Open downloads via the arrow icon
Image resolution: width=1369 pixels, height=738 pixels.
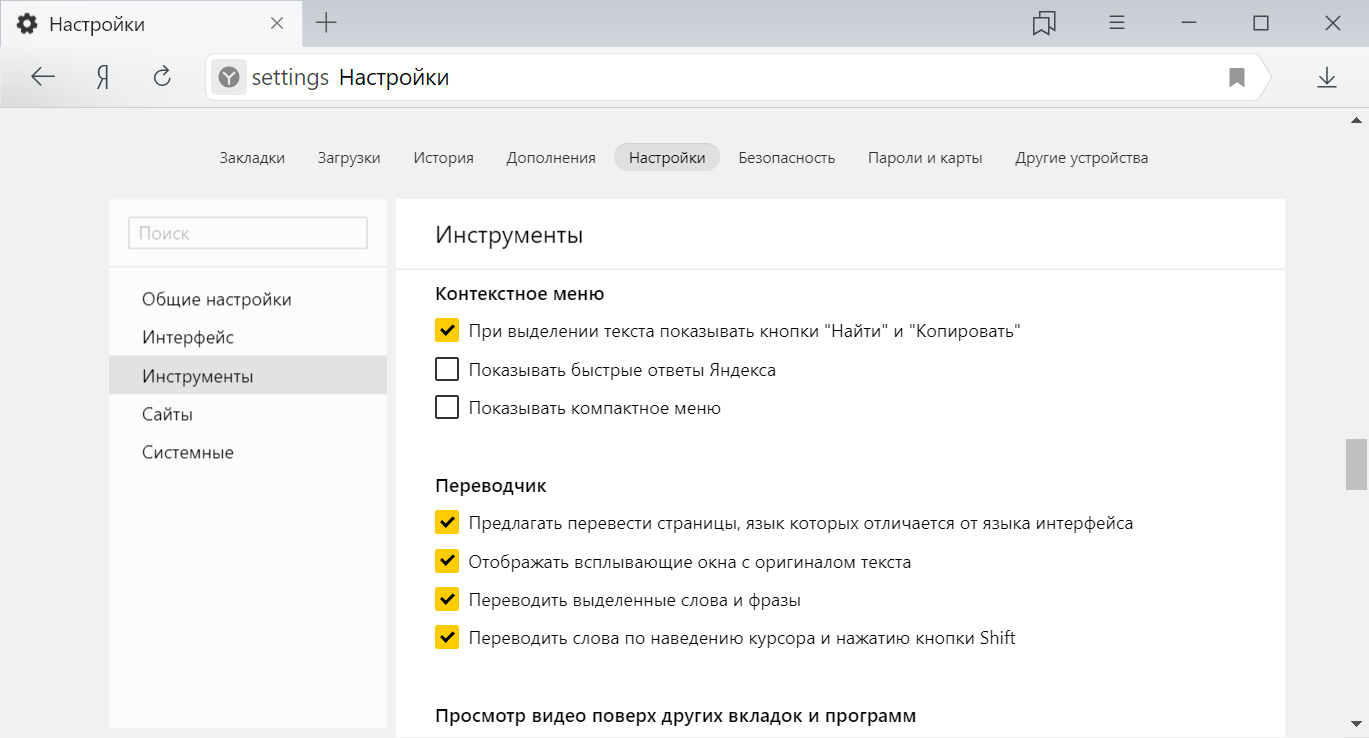[1327, 77]
